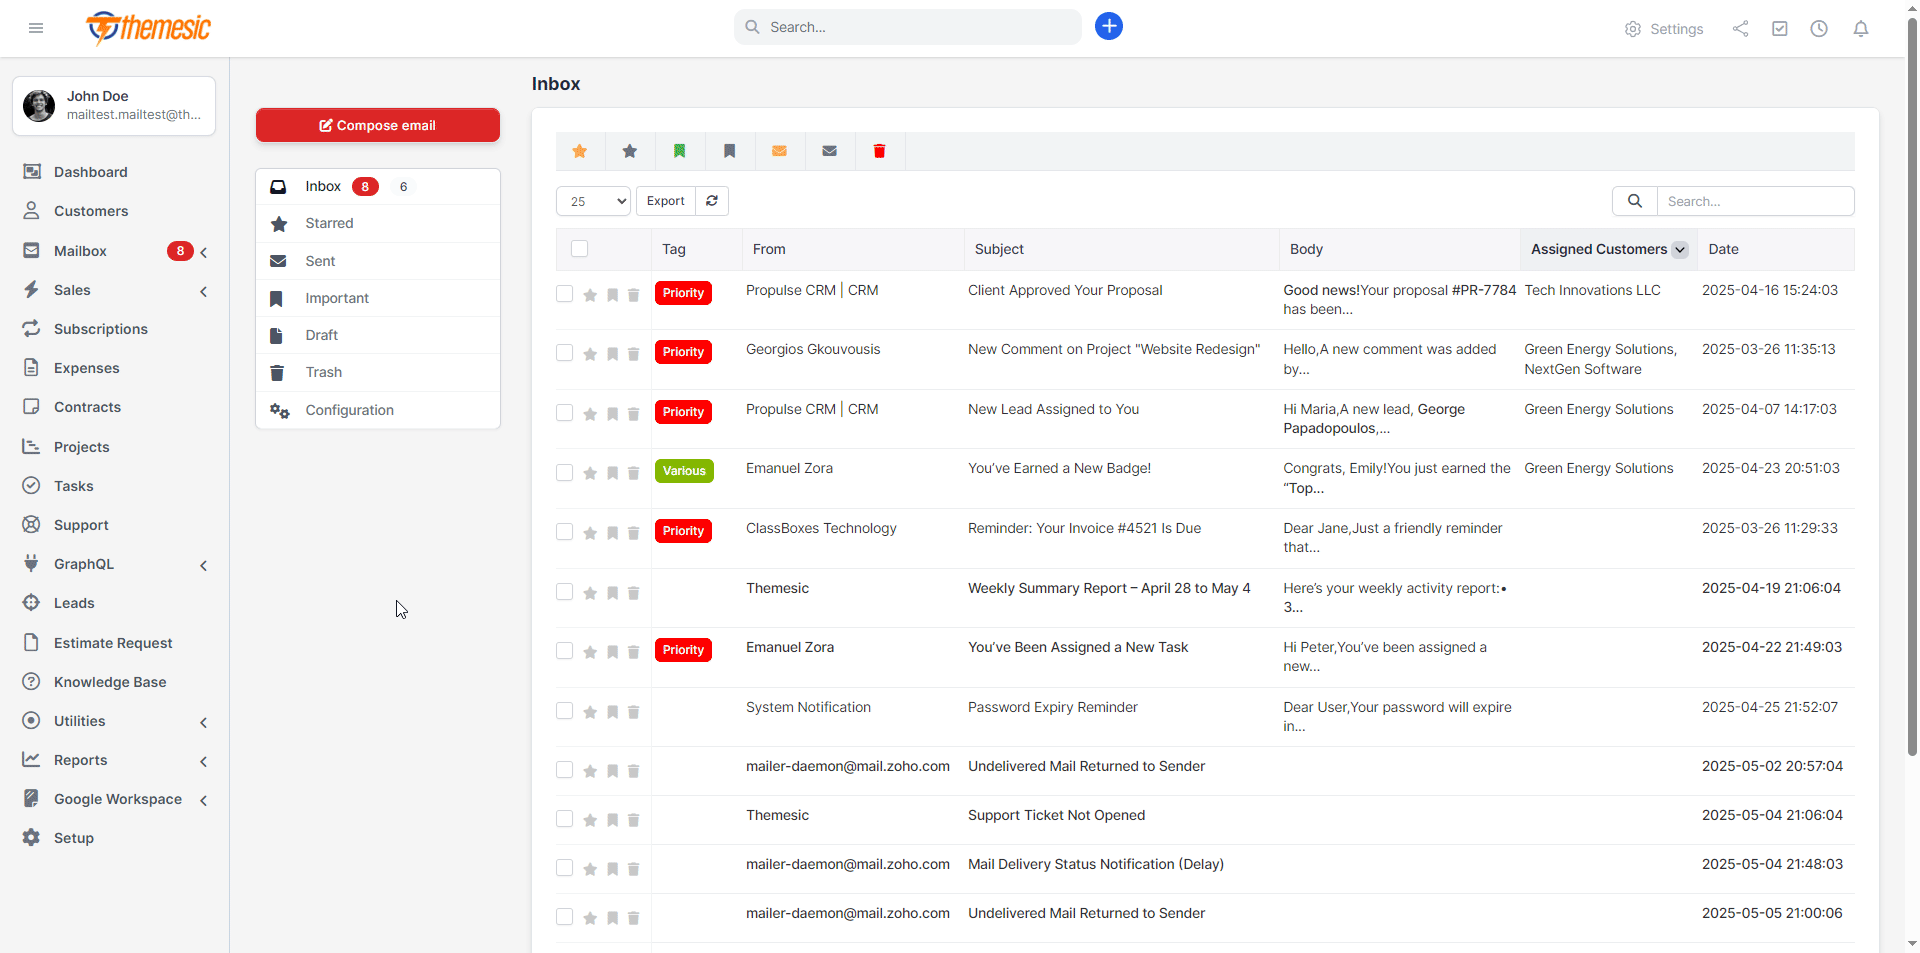Click the Export button
The width and height of the screenshot is (1920, 953).
tap(665, 201)
